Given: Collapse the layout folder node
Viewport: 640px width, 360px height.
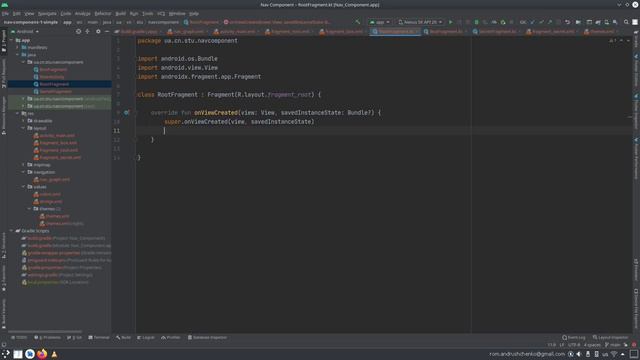Looking at the screenshot, I should tap(23, 128).
